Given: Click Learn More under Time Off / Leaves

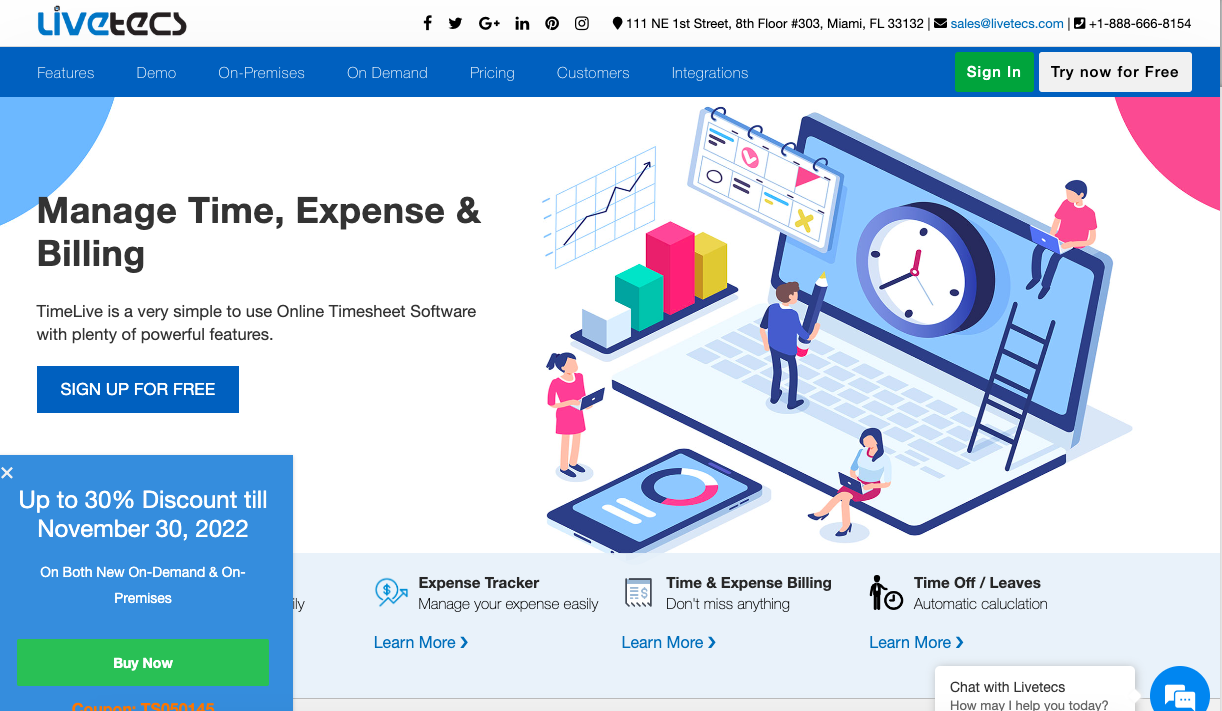Looking at the screenshot, I should (x=917, y=642).
